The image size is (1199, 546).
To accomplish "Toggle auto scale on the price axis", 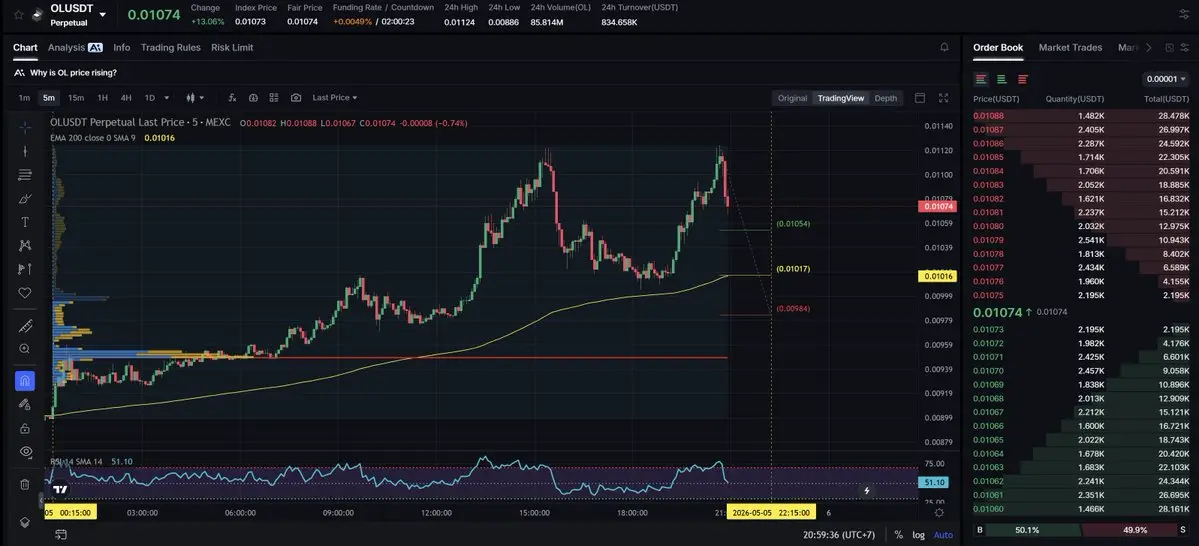I will [x=944, y=535].
